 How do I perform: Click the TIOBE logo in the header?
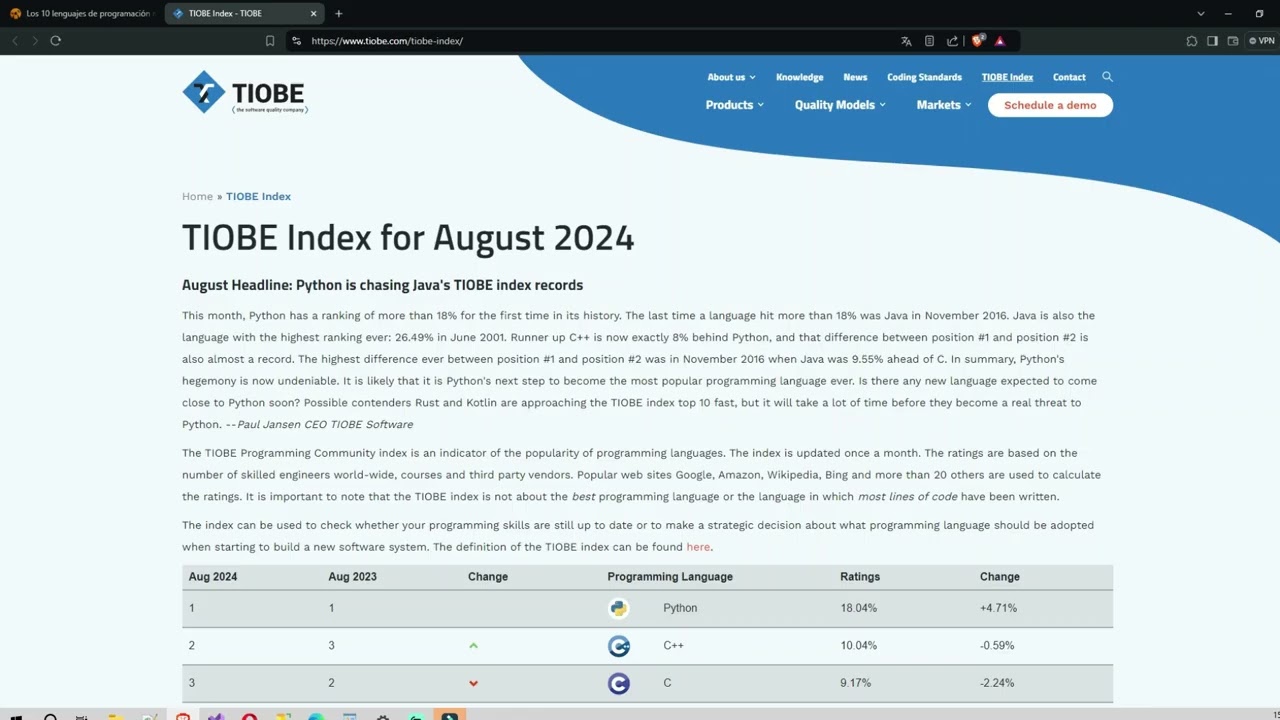pyautogui.click(x=245, y=92)
